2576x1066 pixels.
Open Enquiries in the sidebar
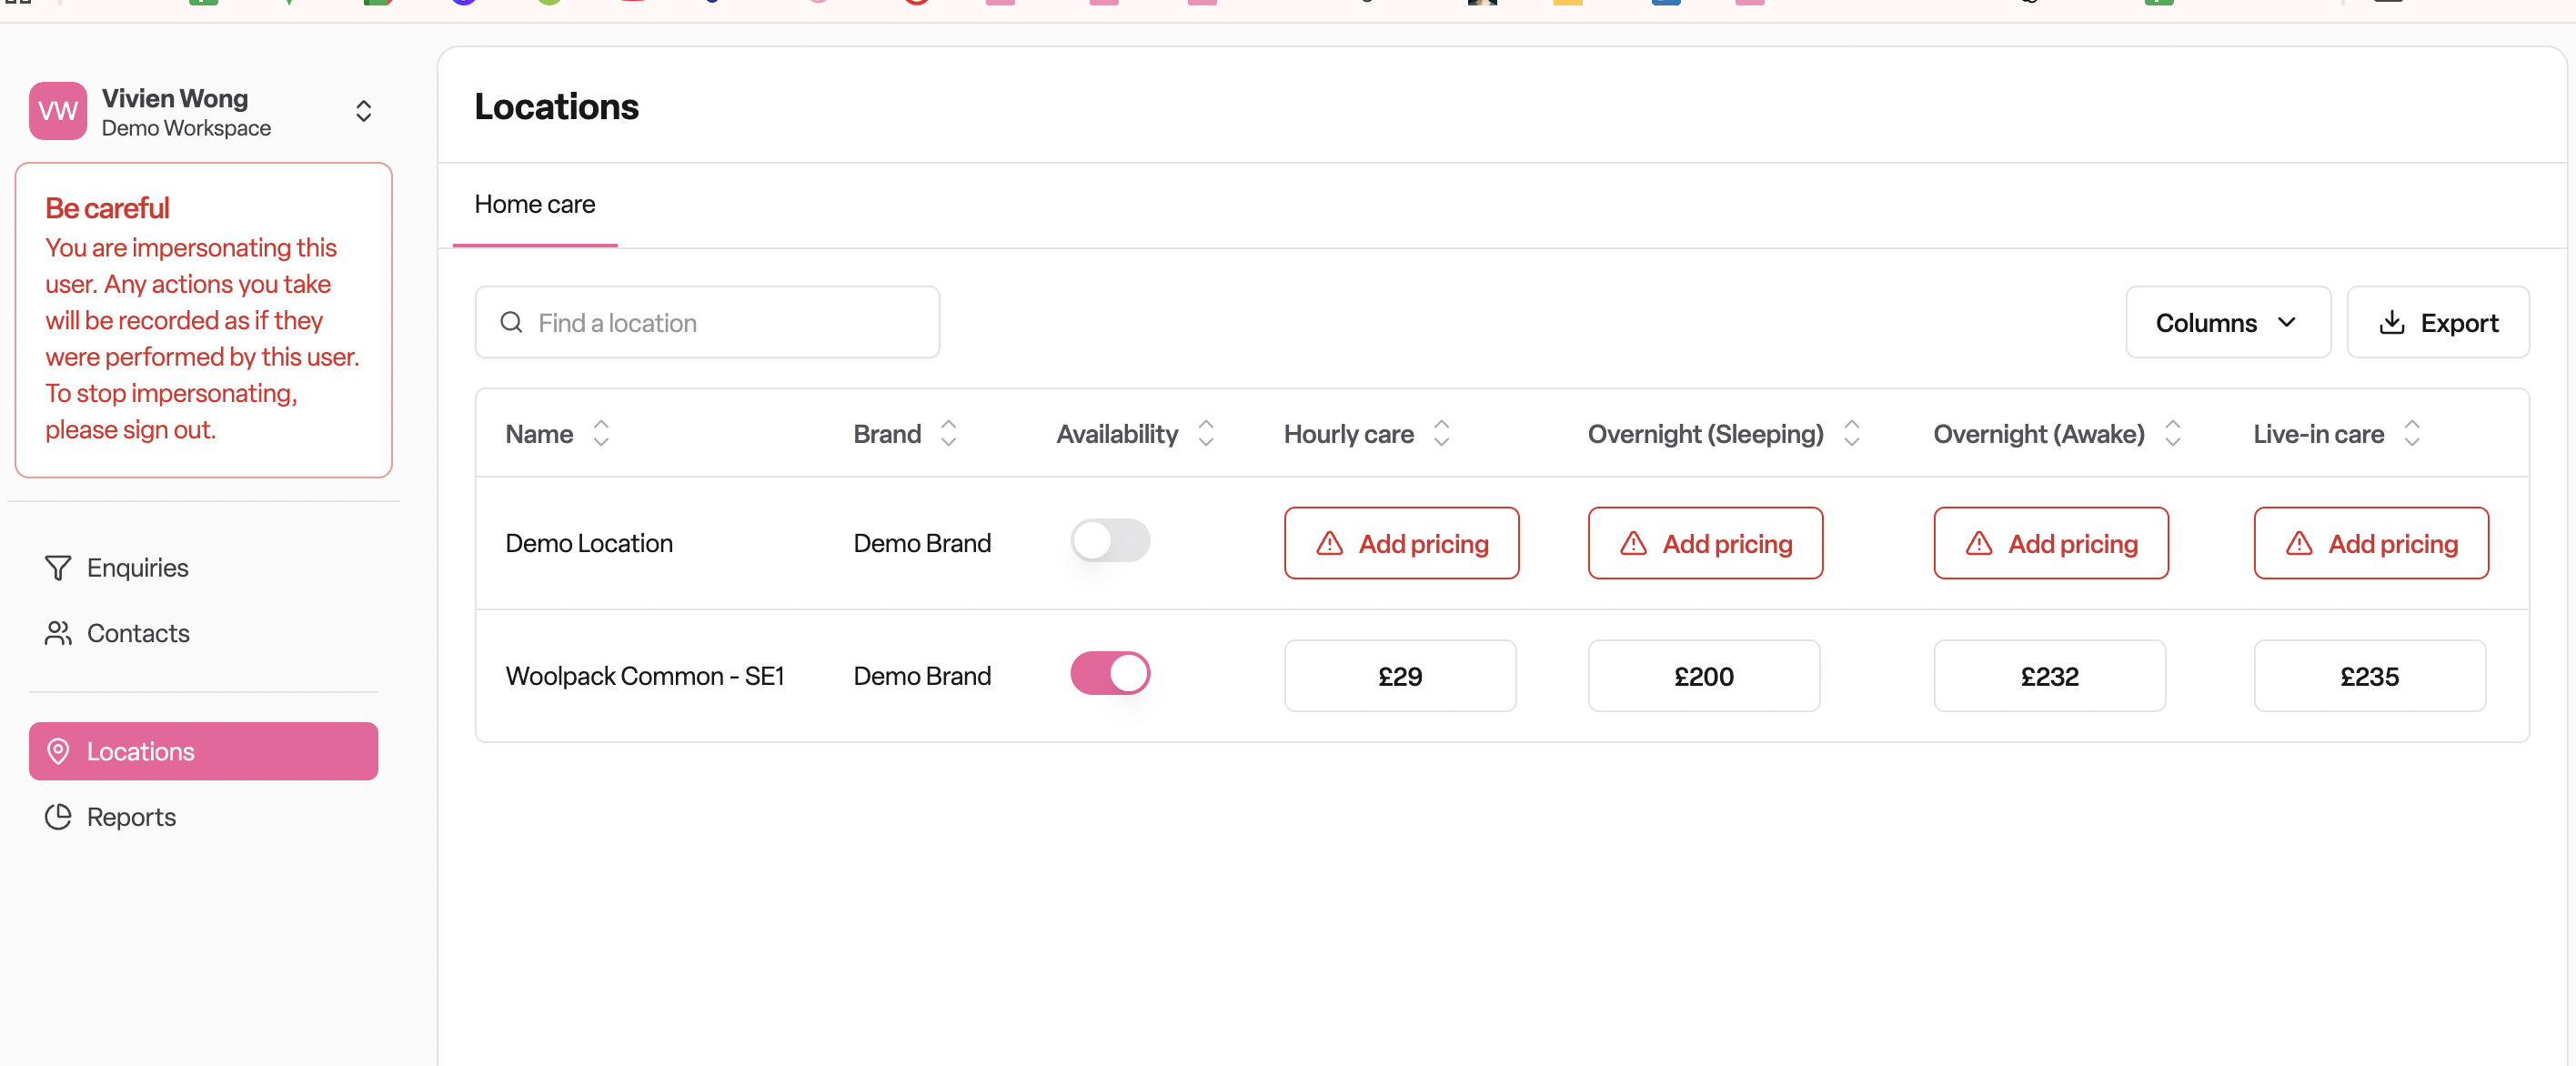click(x=204, y=568)
